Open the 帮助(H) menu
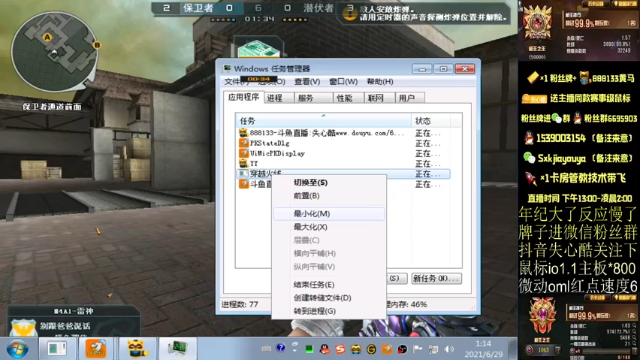This screenshot has width=640, height=360. 380,82
